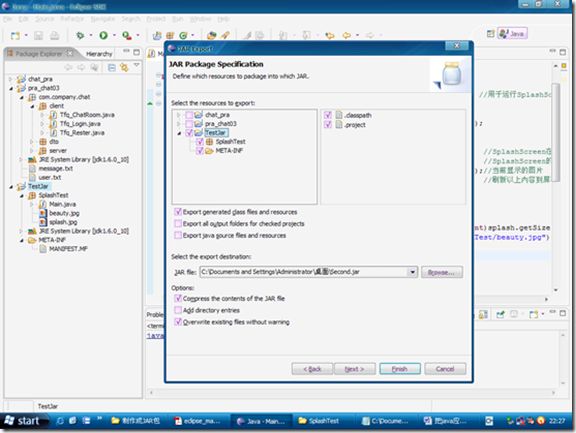Viewport: 576px width, 433px height.
Task: Open the Window menu
Action: click(201, 19)
